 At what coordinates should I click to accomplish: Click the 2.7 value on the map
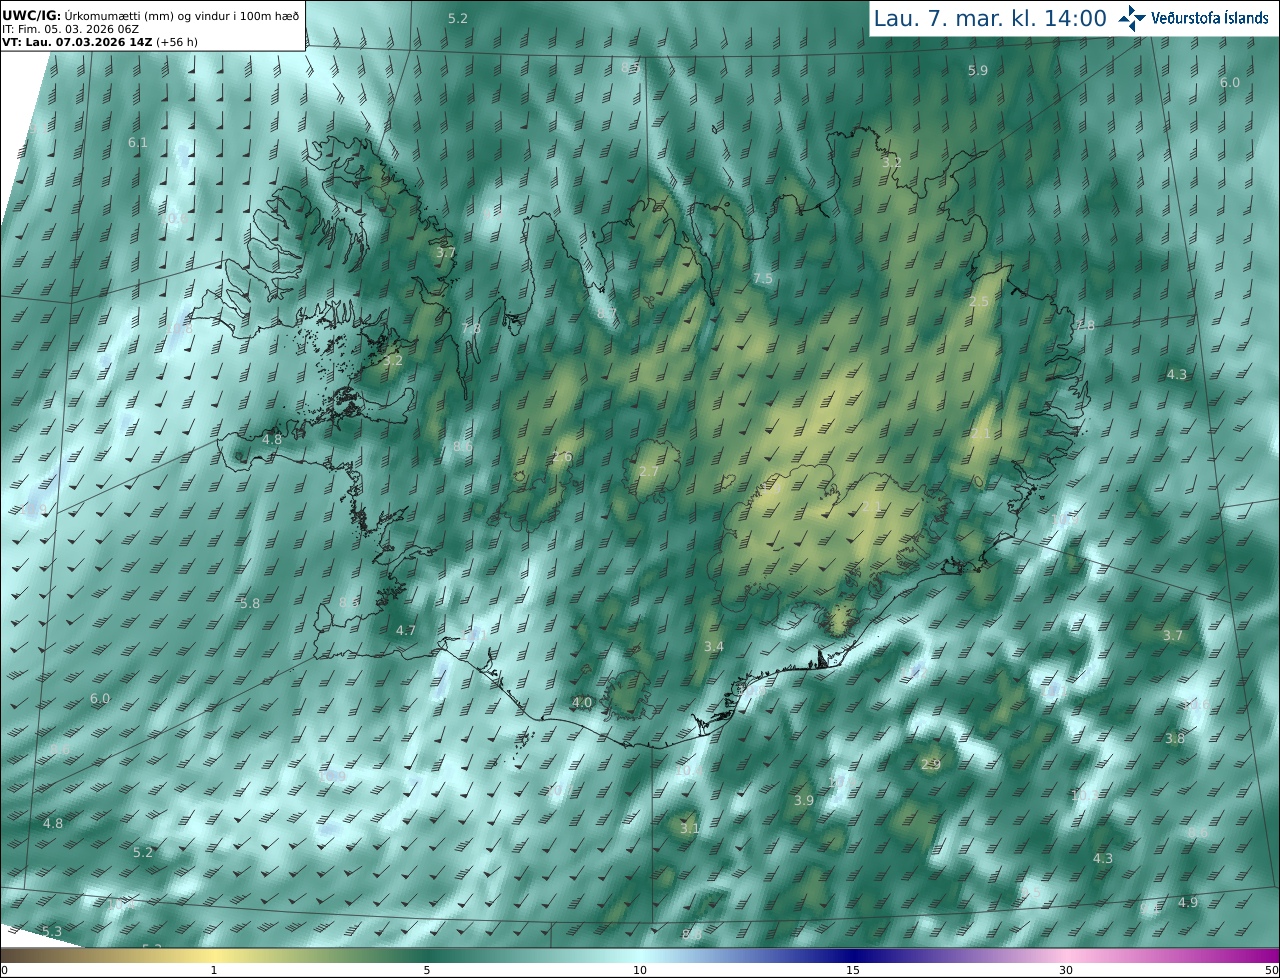click(649, 472)
